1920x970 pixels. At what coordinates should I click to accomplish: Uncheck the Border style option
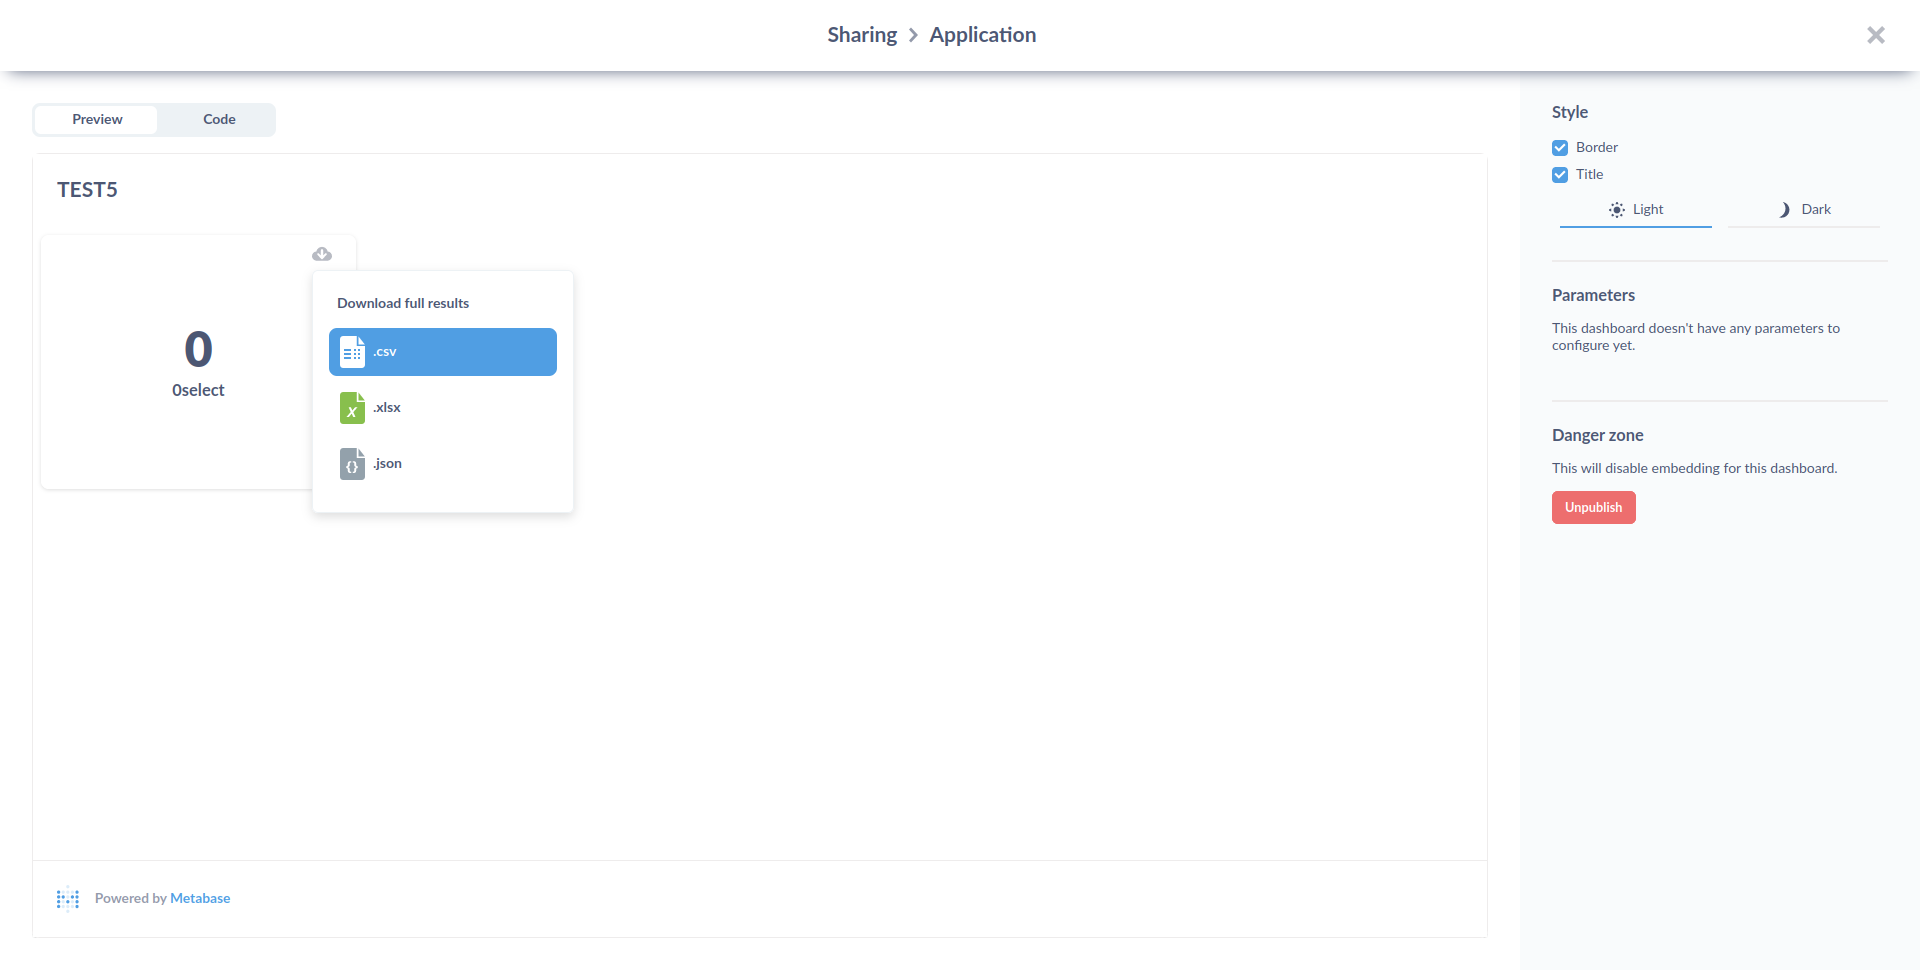pyautogui.click(x=1560, y=147)
